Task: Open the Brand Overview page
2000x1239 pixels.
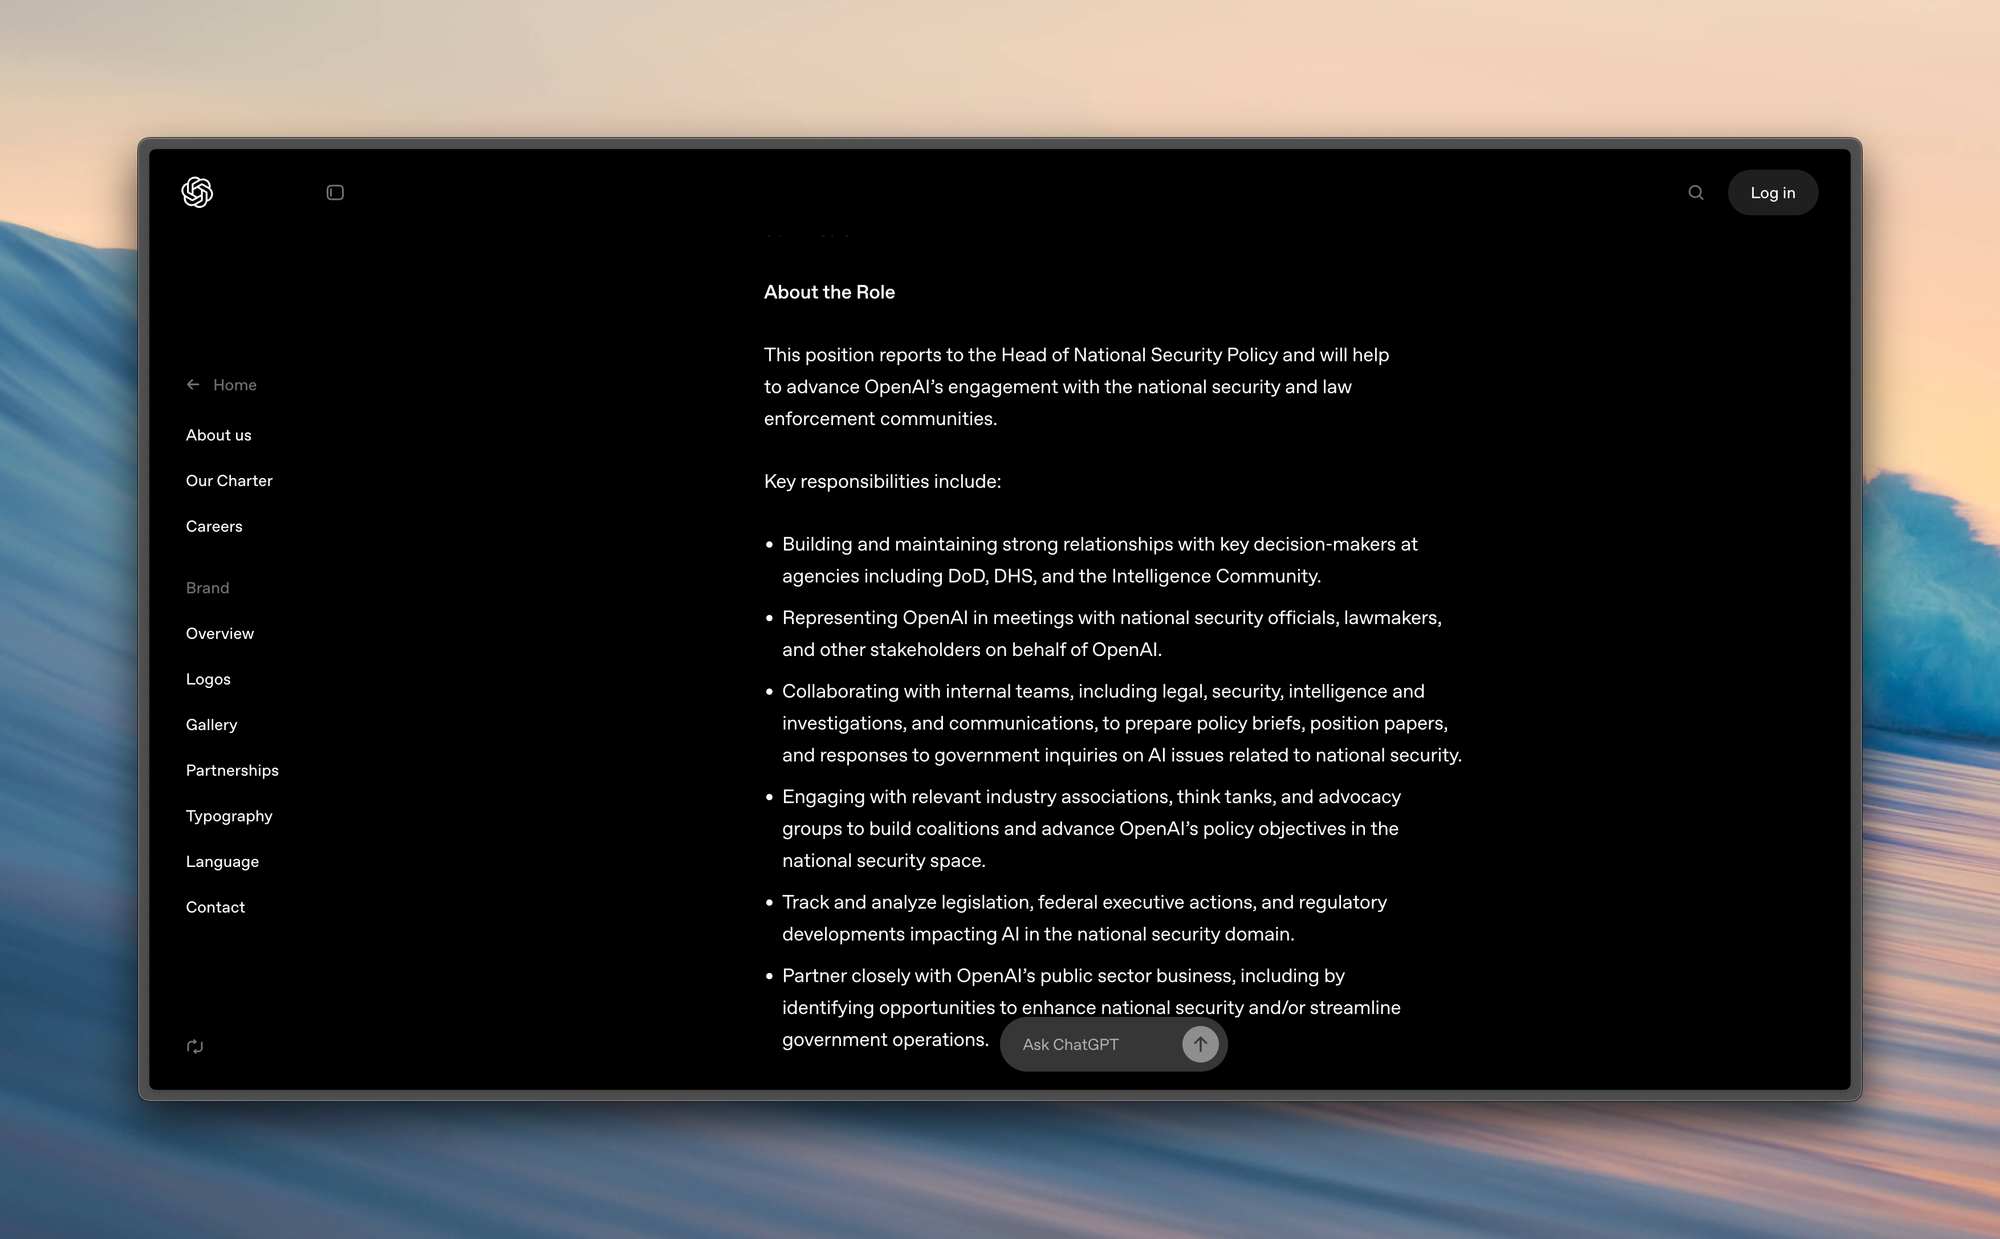Action: pos(220,634)
